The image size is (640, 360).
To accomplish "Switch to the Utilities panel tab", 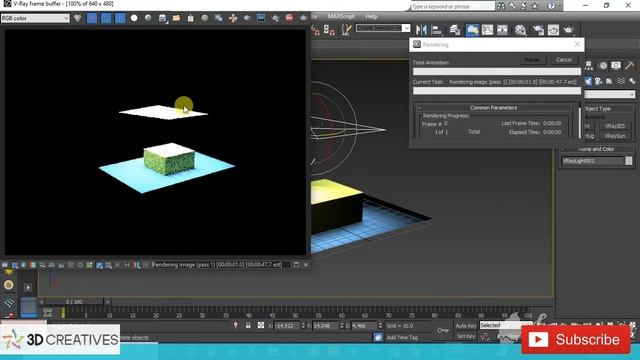I will [630, 65].
